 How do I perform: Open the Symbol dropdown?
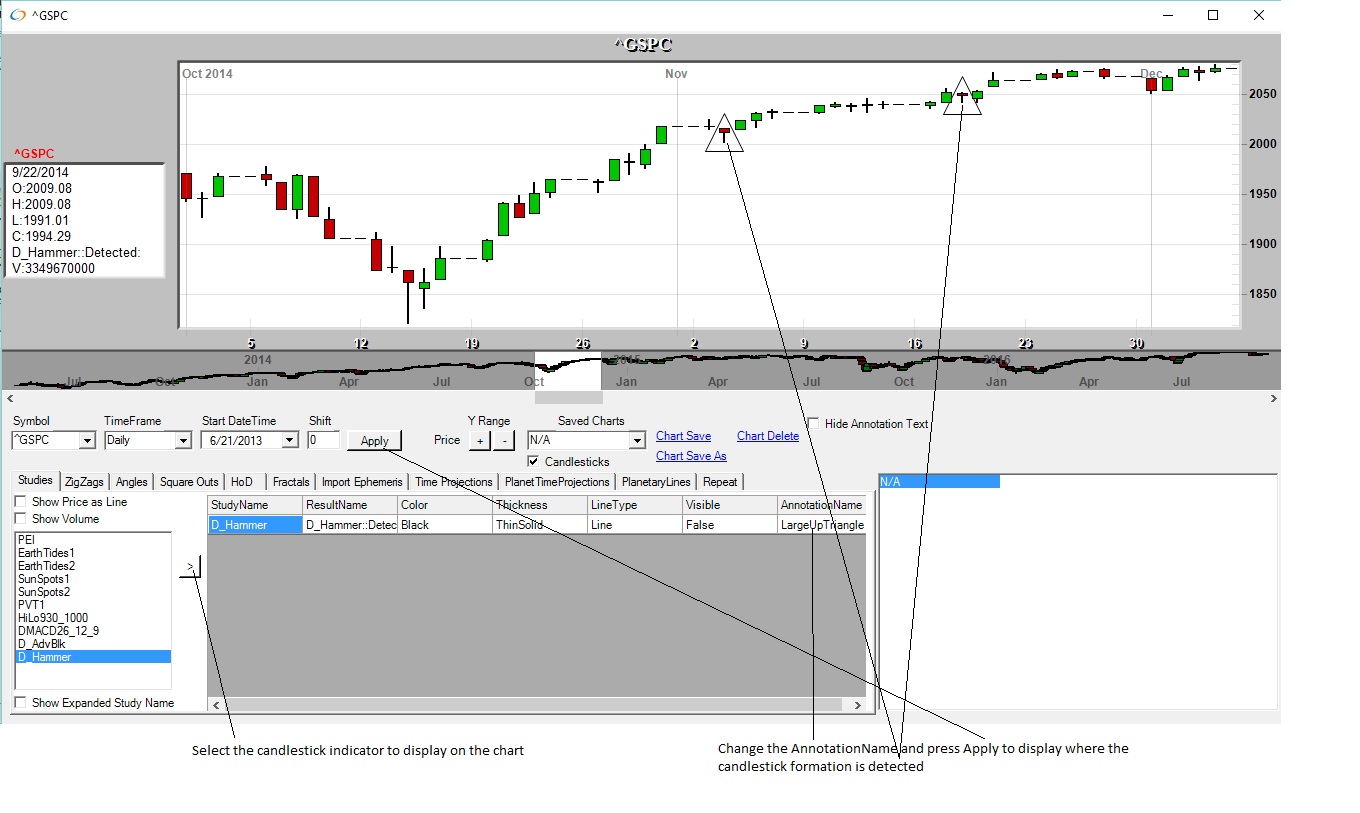(86, 441)
